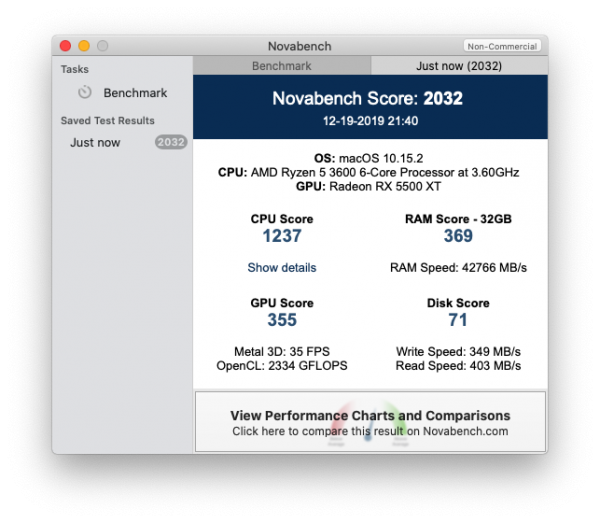Close the Novabench window with red button

(x=65, y=46)
